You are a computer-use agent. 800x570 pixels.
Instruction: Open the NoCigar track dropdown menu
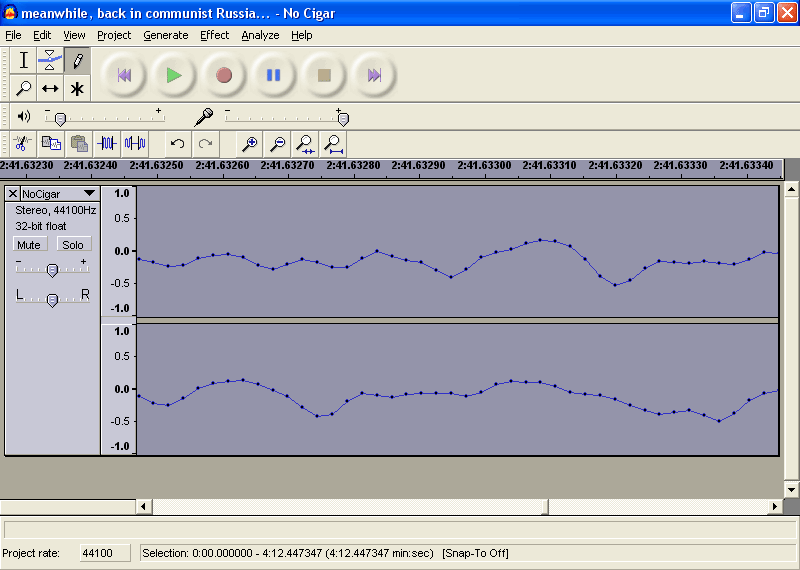(89, 193)
